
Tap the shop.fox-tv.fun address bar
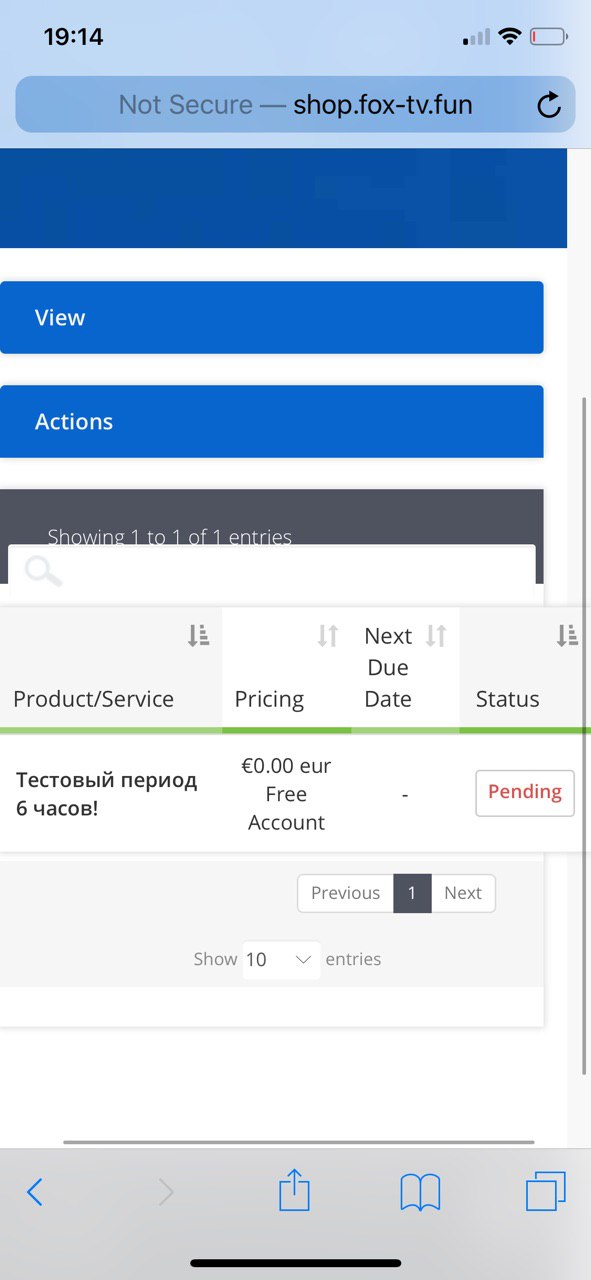[295, 105]
